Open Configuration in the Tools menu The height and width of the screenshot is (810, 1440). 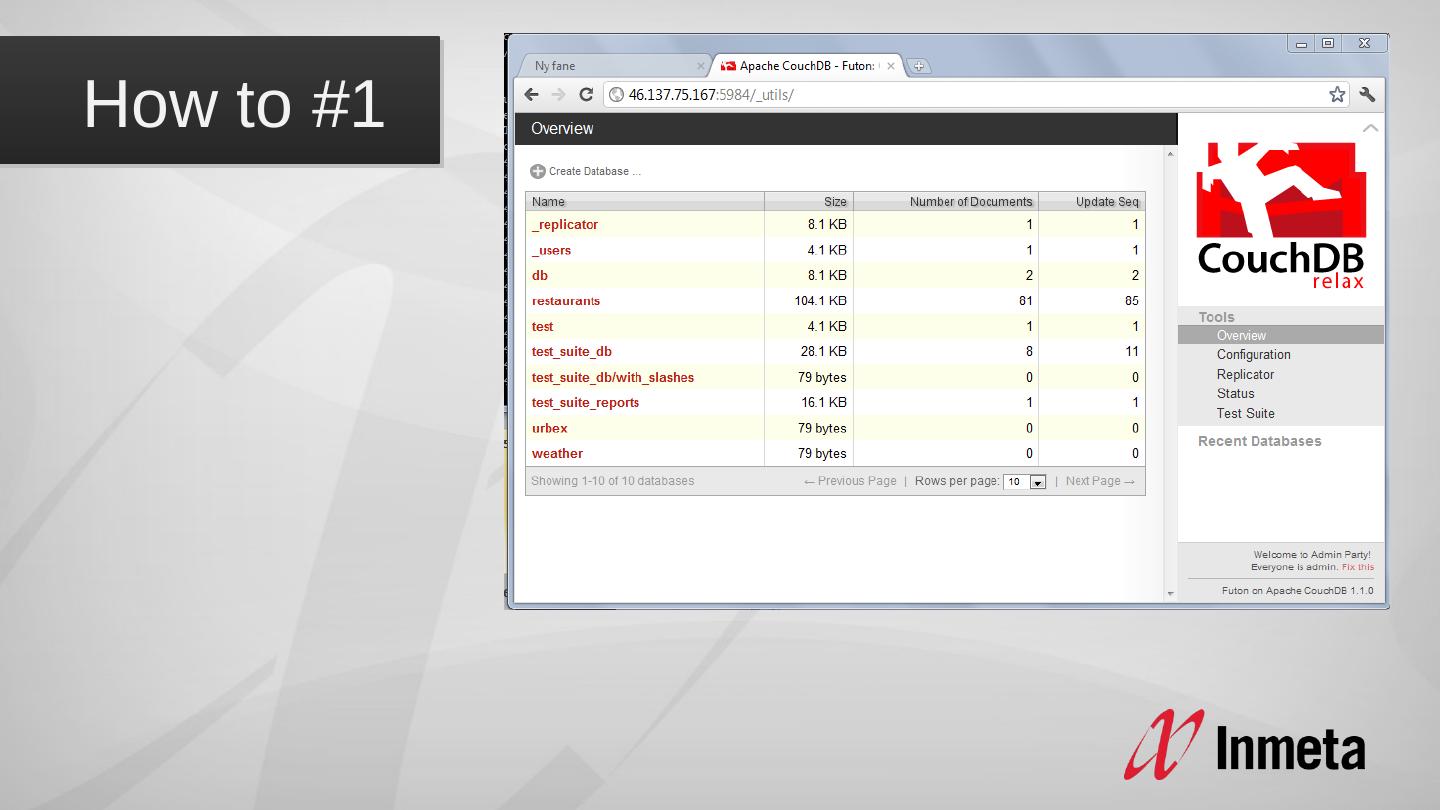[x=1253, y=355]
